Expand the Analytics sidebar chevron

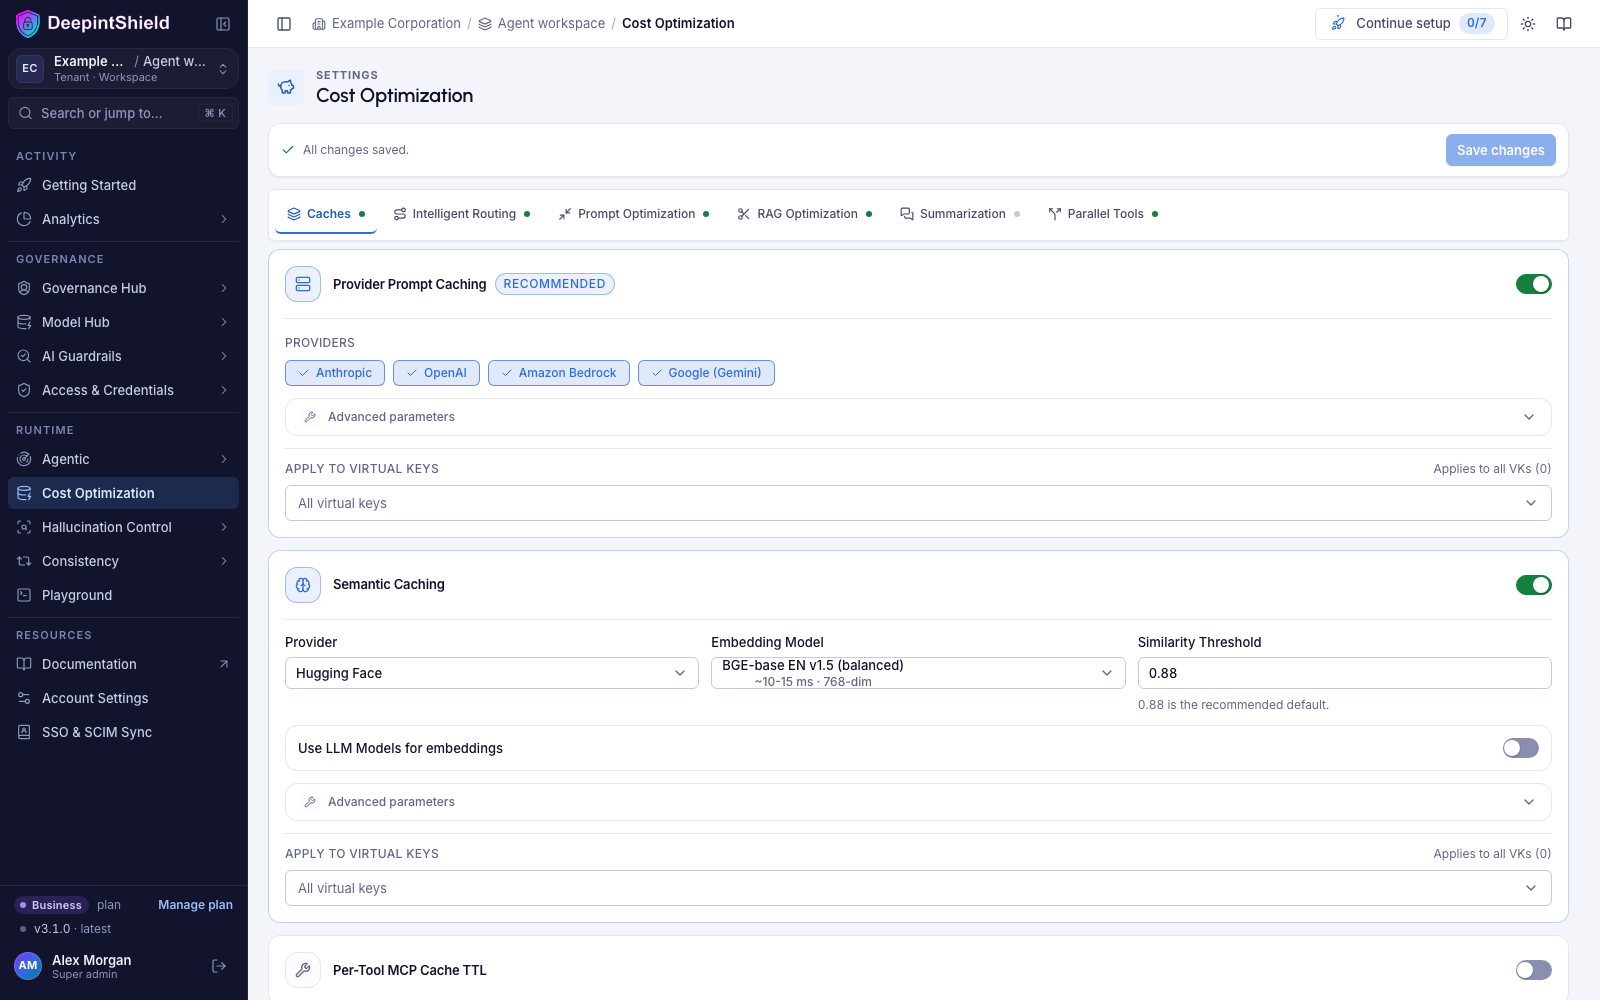[x=224, y=219]
